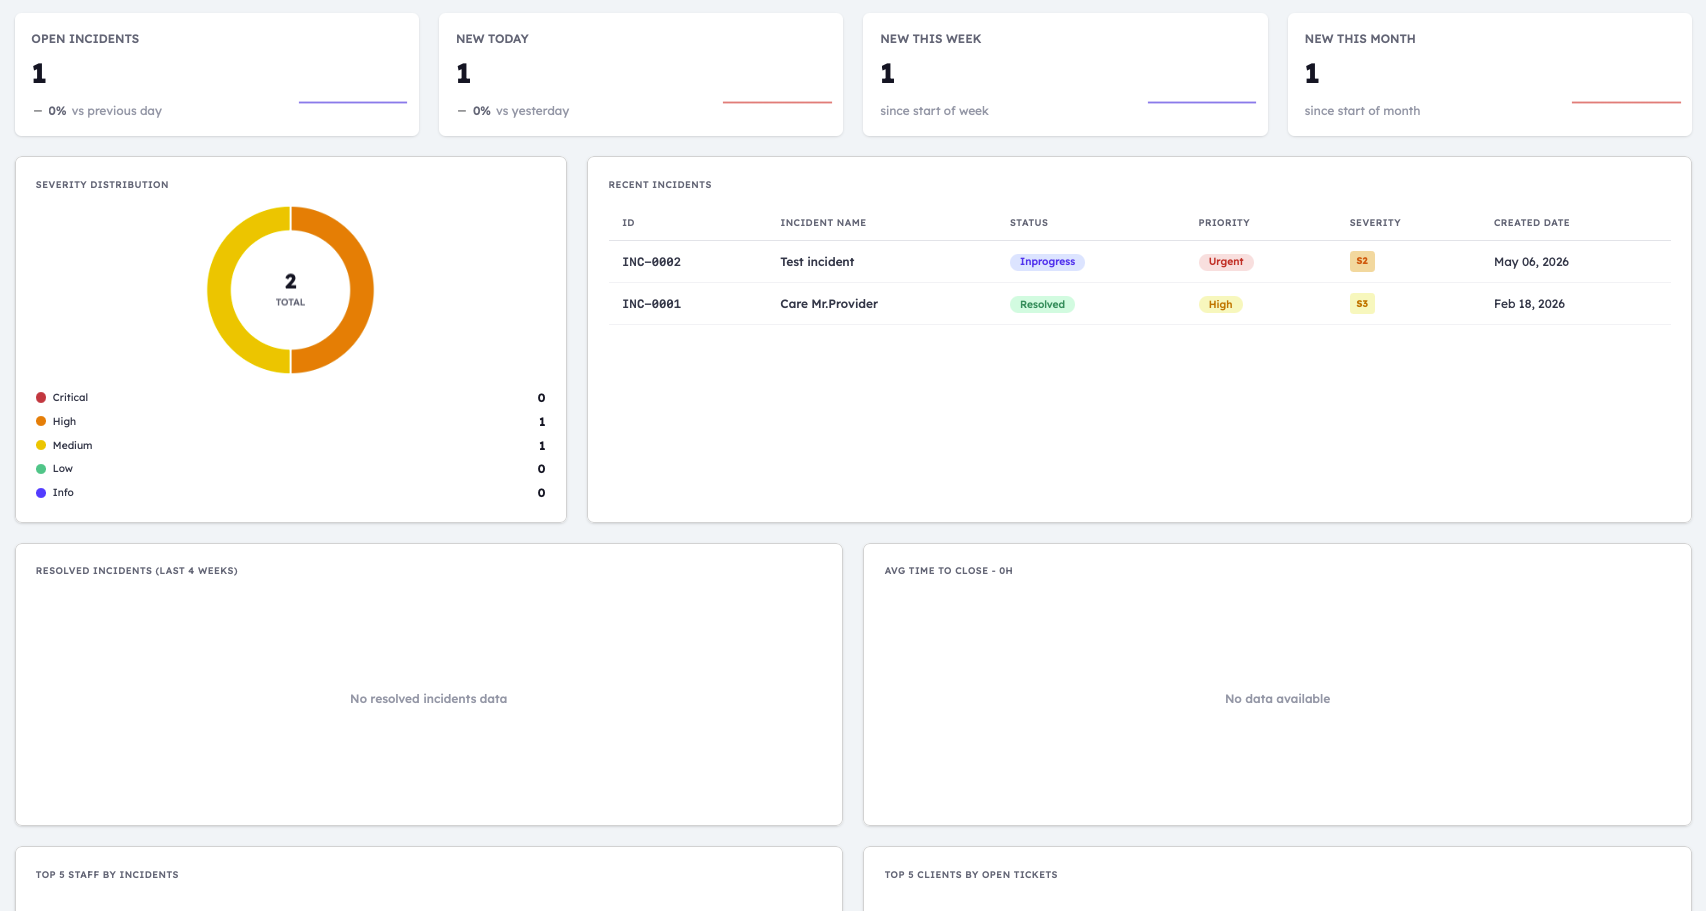The image size is (1706, 911).
Task: Open the Open Incidents stat card
Action: point(217,75)
